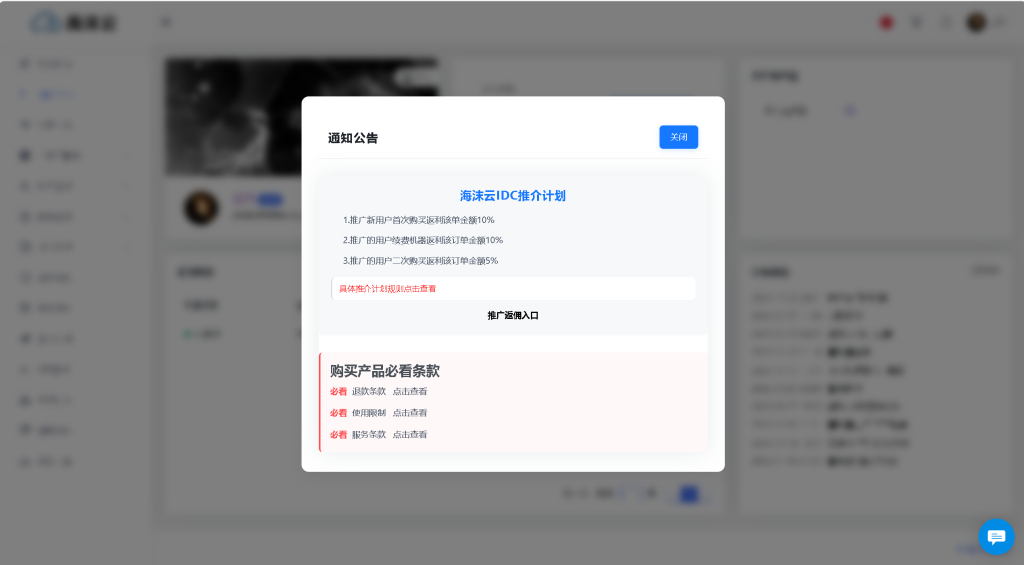1024x565 pixels.
Task: Select the 退款条款 label text
Action: tap(369, 391)
